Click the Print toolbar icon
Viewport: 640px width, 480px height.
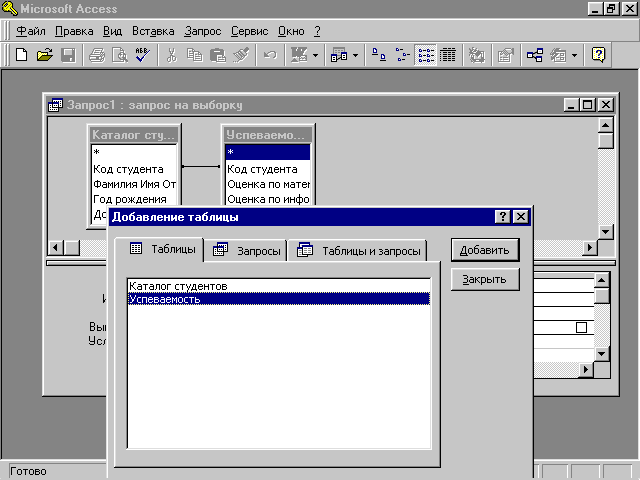[x=97, y=55]
